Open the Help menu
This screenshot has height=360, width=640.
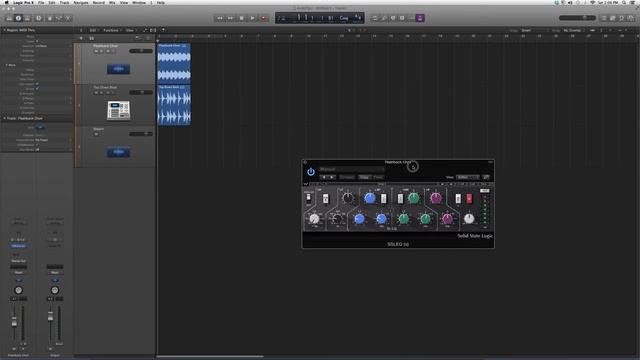(x=161, y=2)
